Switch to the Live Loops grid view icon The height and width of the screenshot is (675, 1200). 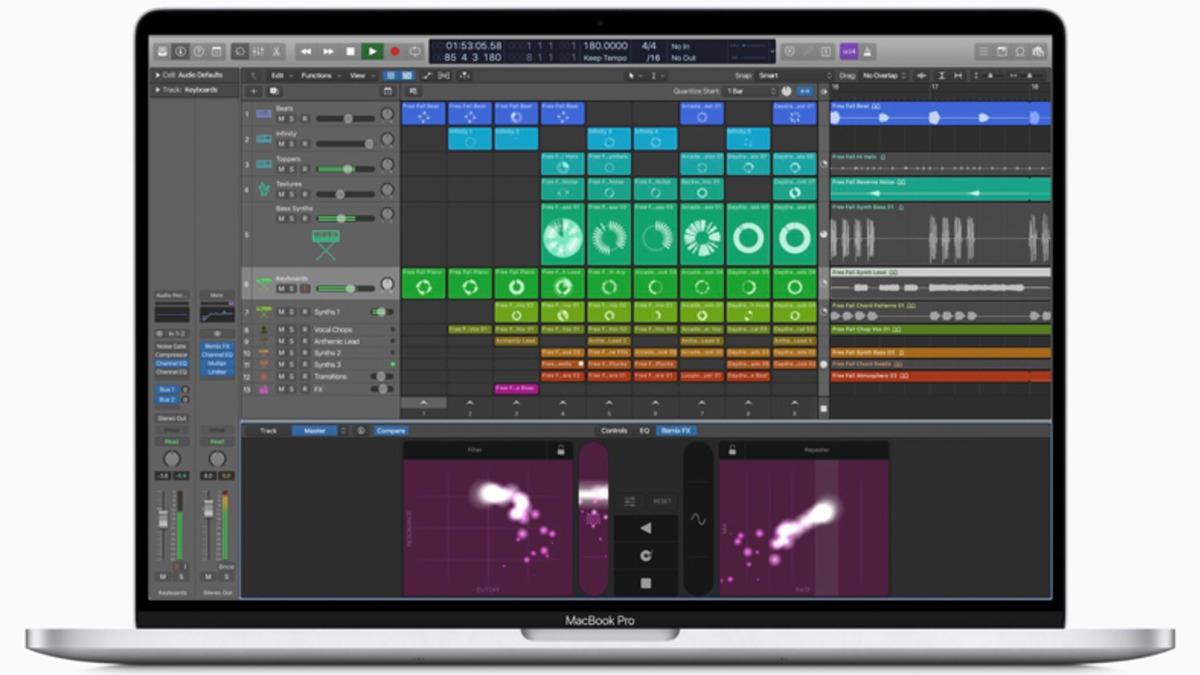[x=391, y=77]
